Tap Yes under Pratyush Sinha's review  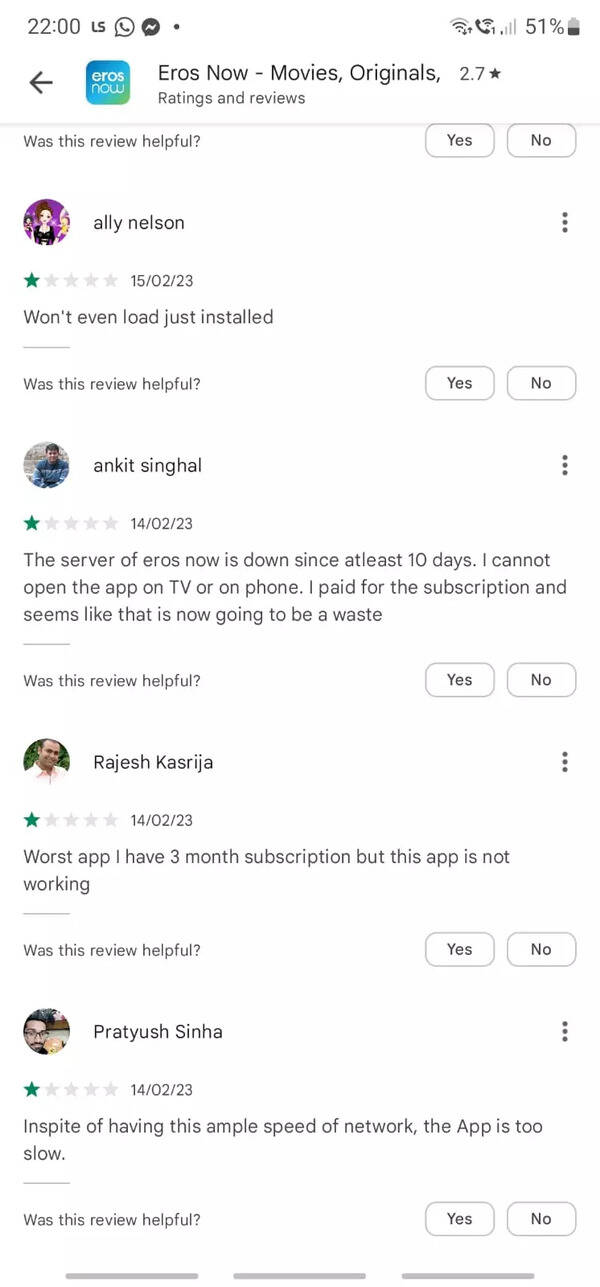(x=460, y=1219)
